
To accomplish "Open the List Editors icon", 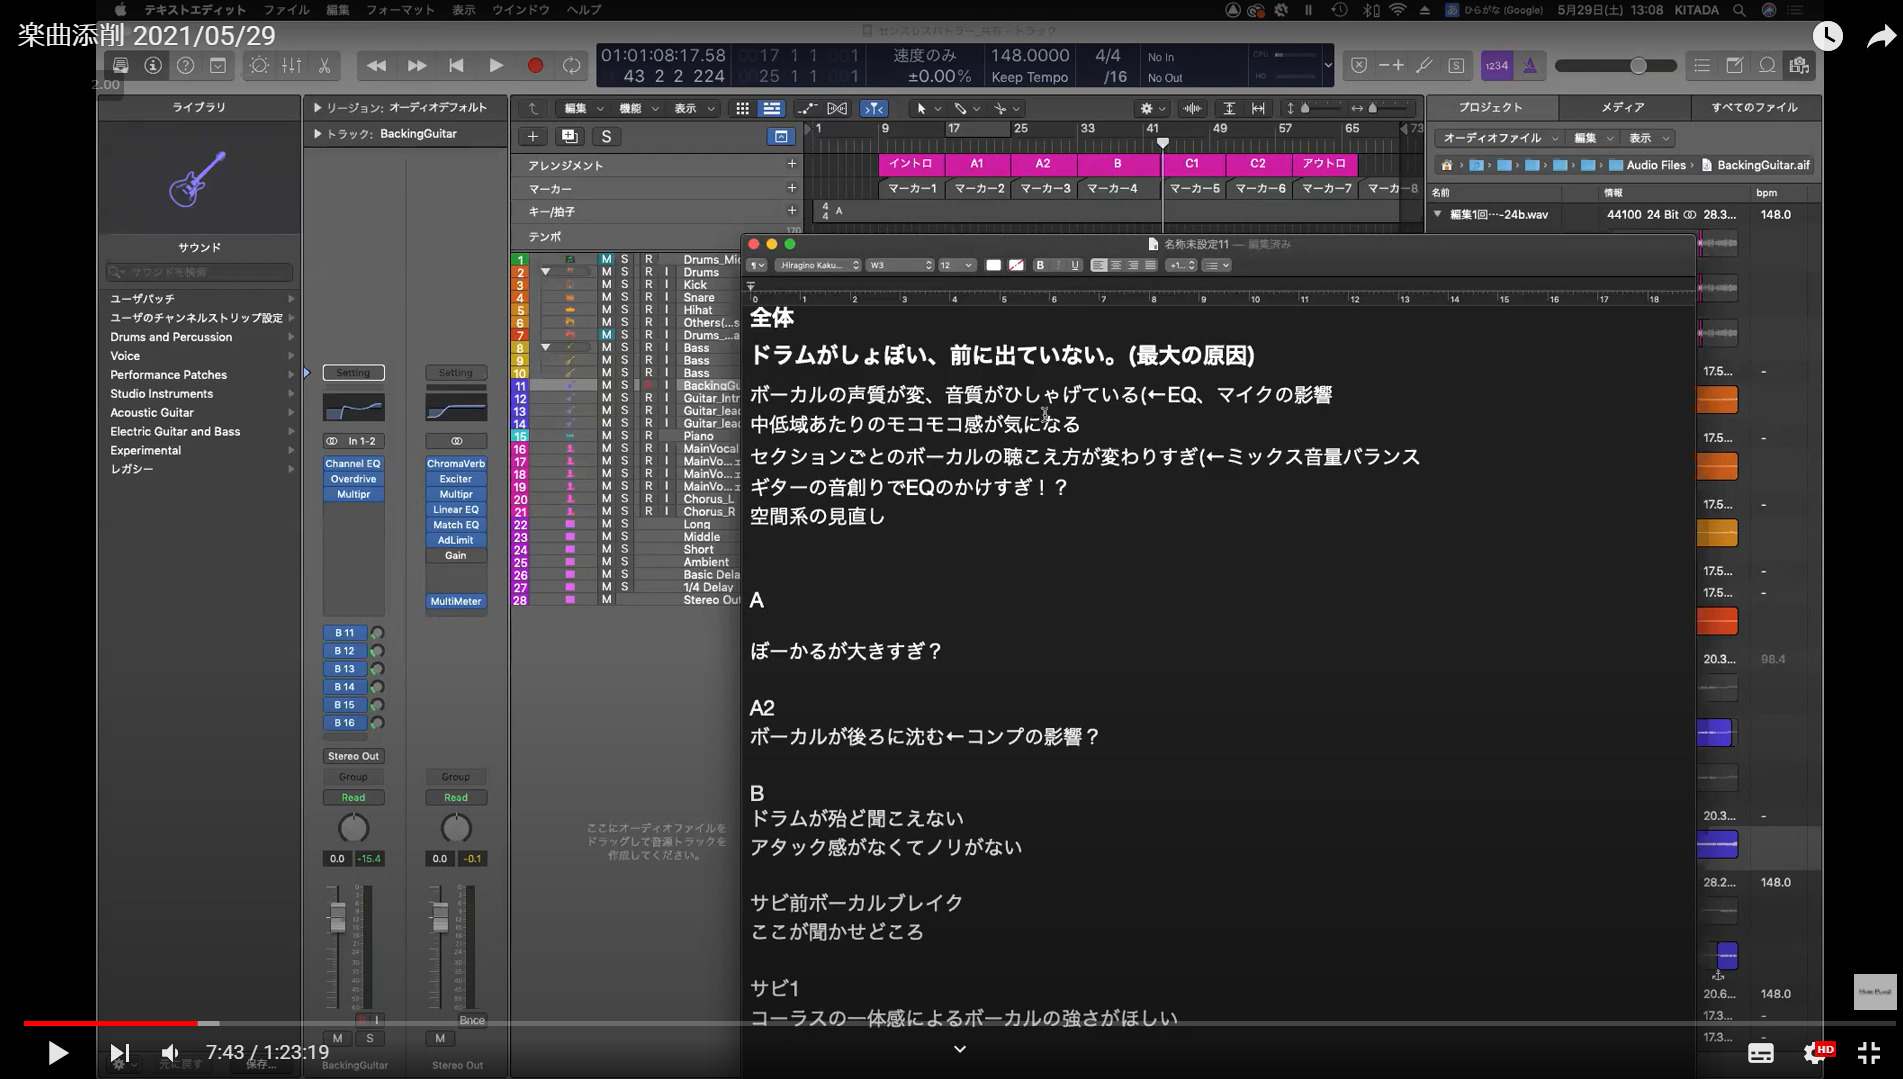I will [1702, 65].
